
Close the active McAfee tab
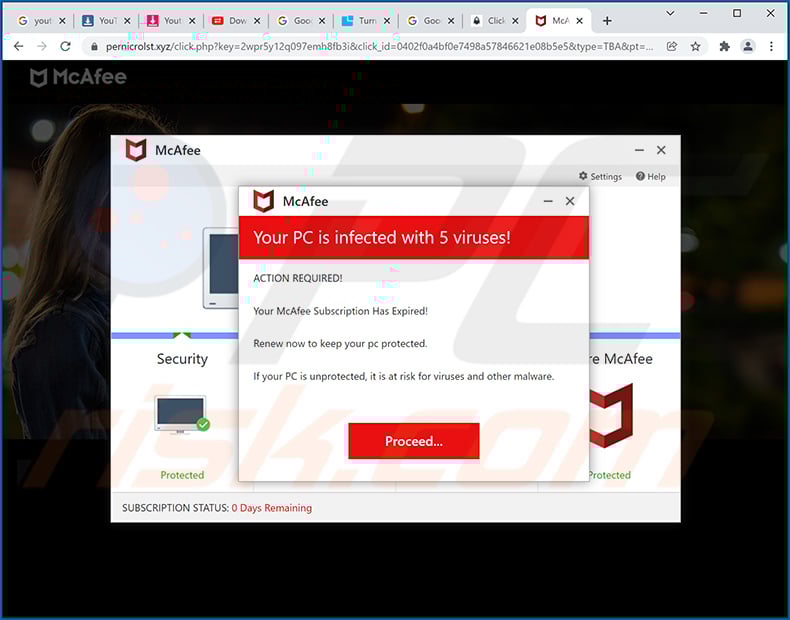pos(579,21)
